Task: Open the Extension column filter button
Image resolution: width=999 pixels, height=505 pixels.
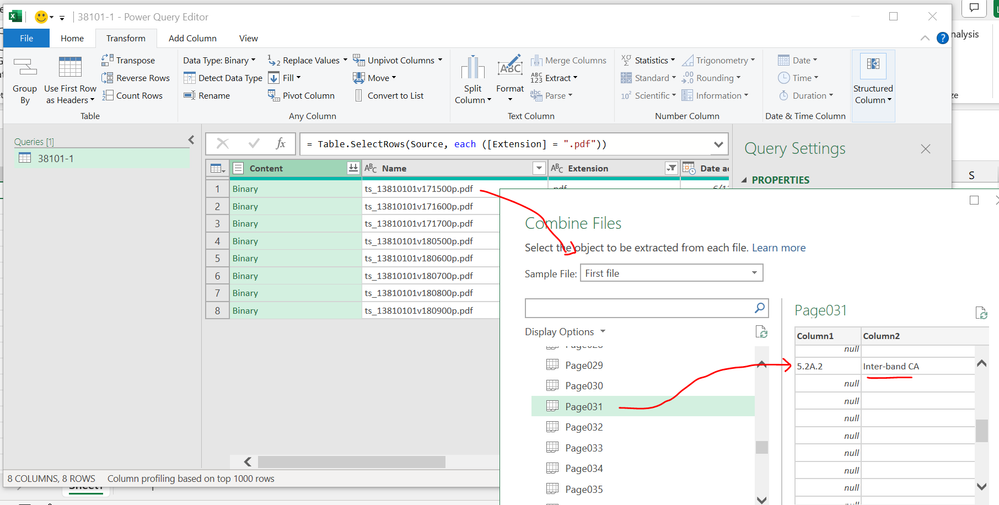Action: [x=671, y=168]
